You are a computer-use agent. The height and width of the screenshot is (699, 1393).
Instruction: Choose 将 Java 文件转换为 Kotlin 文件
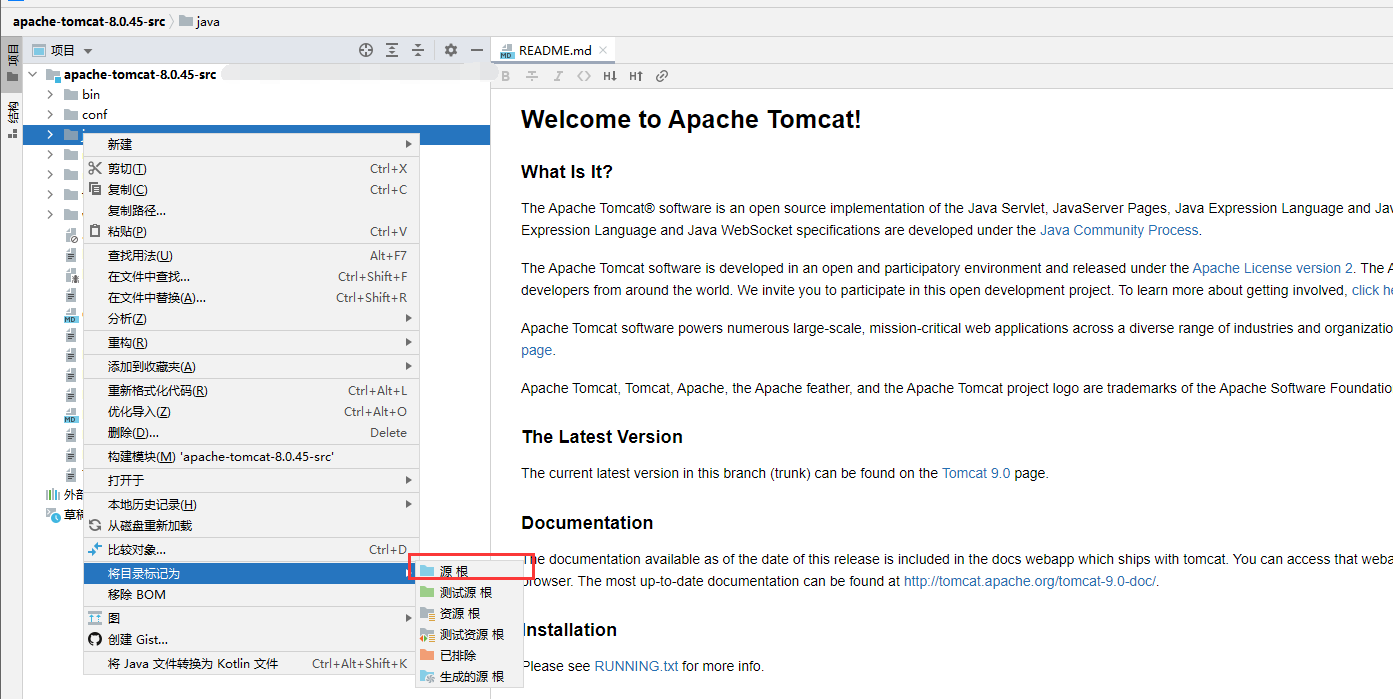pos(251,663)
